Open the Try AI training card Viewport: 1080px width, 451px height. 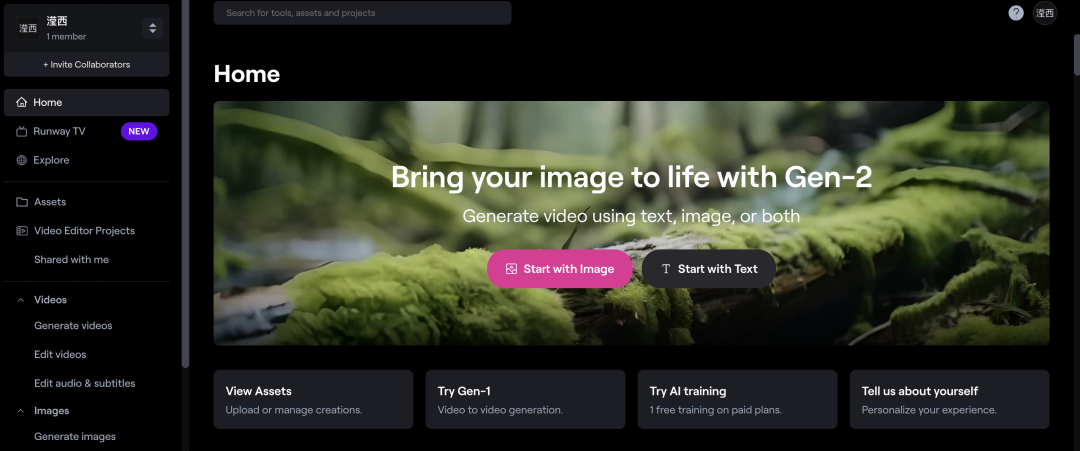[x=738, y=399]
